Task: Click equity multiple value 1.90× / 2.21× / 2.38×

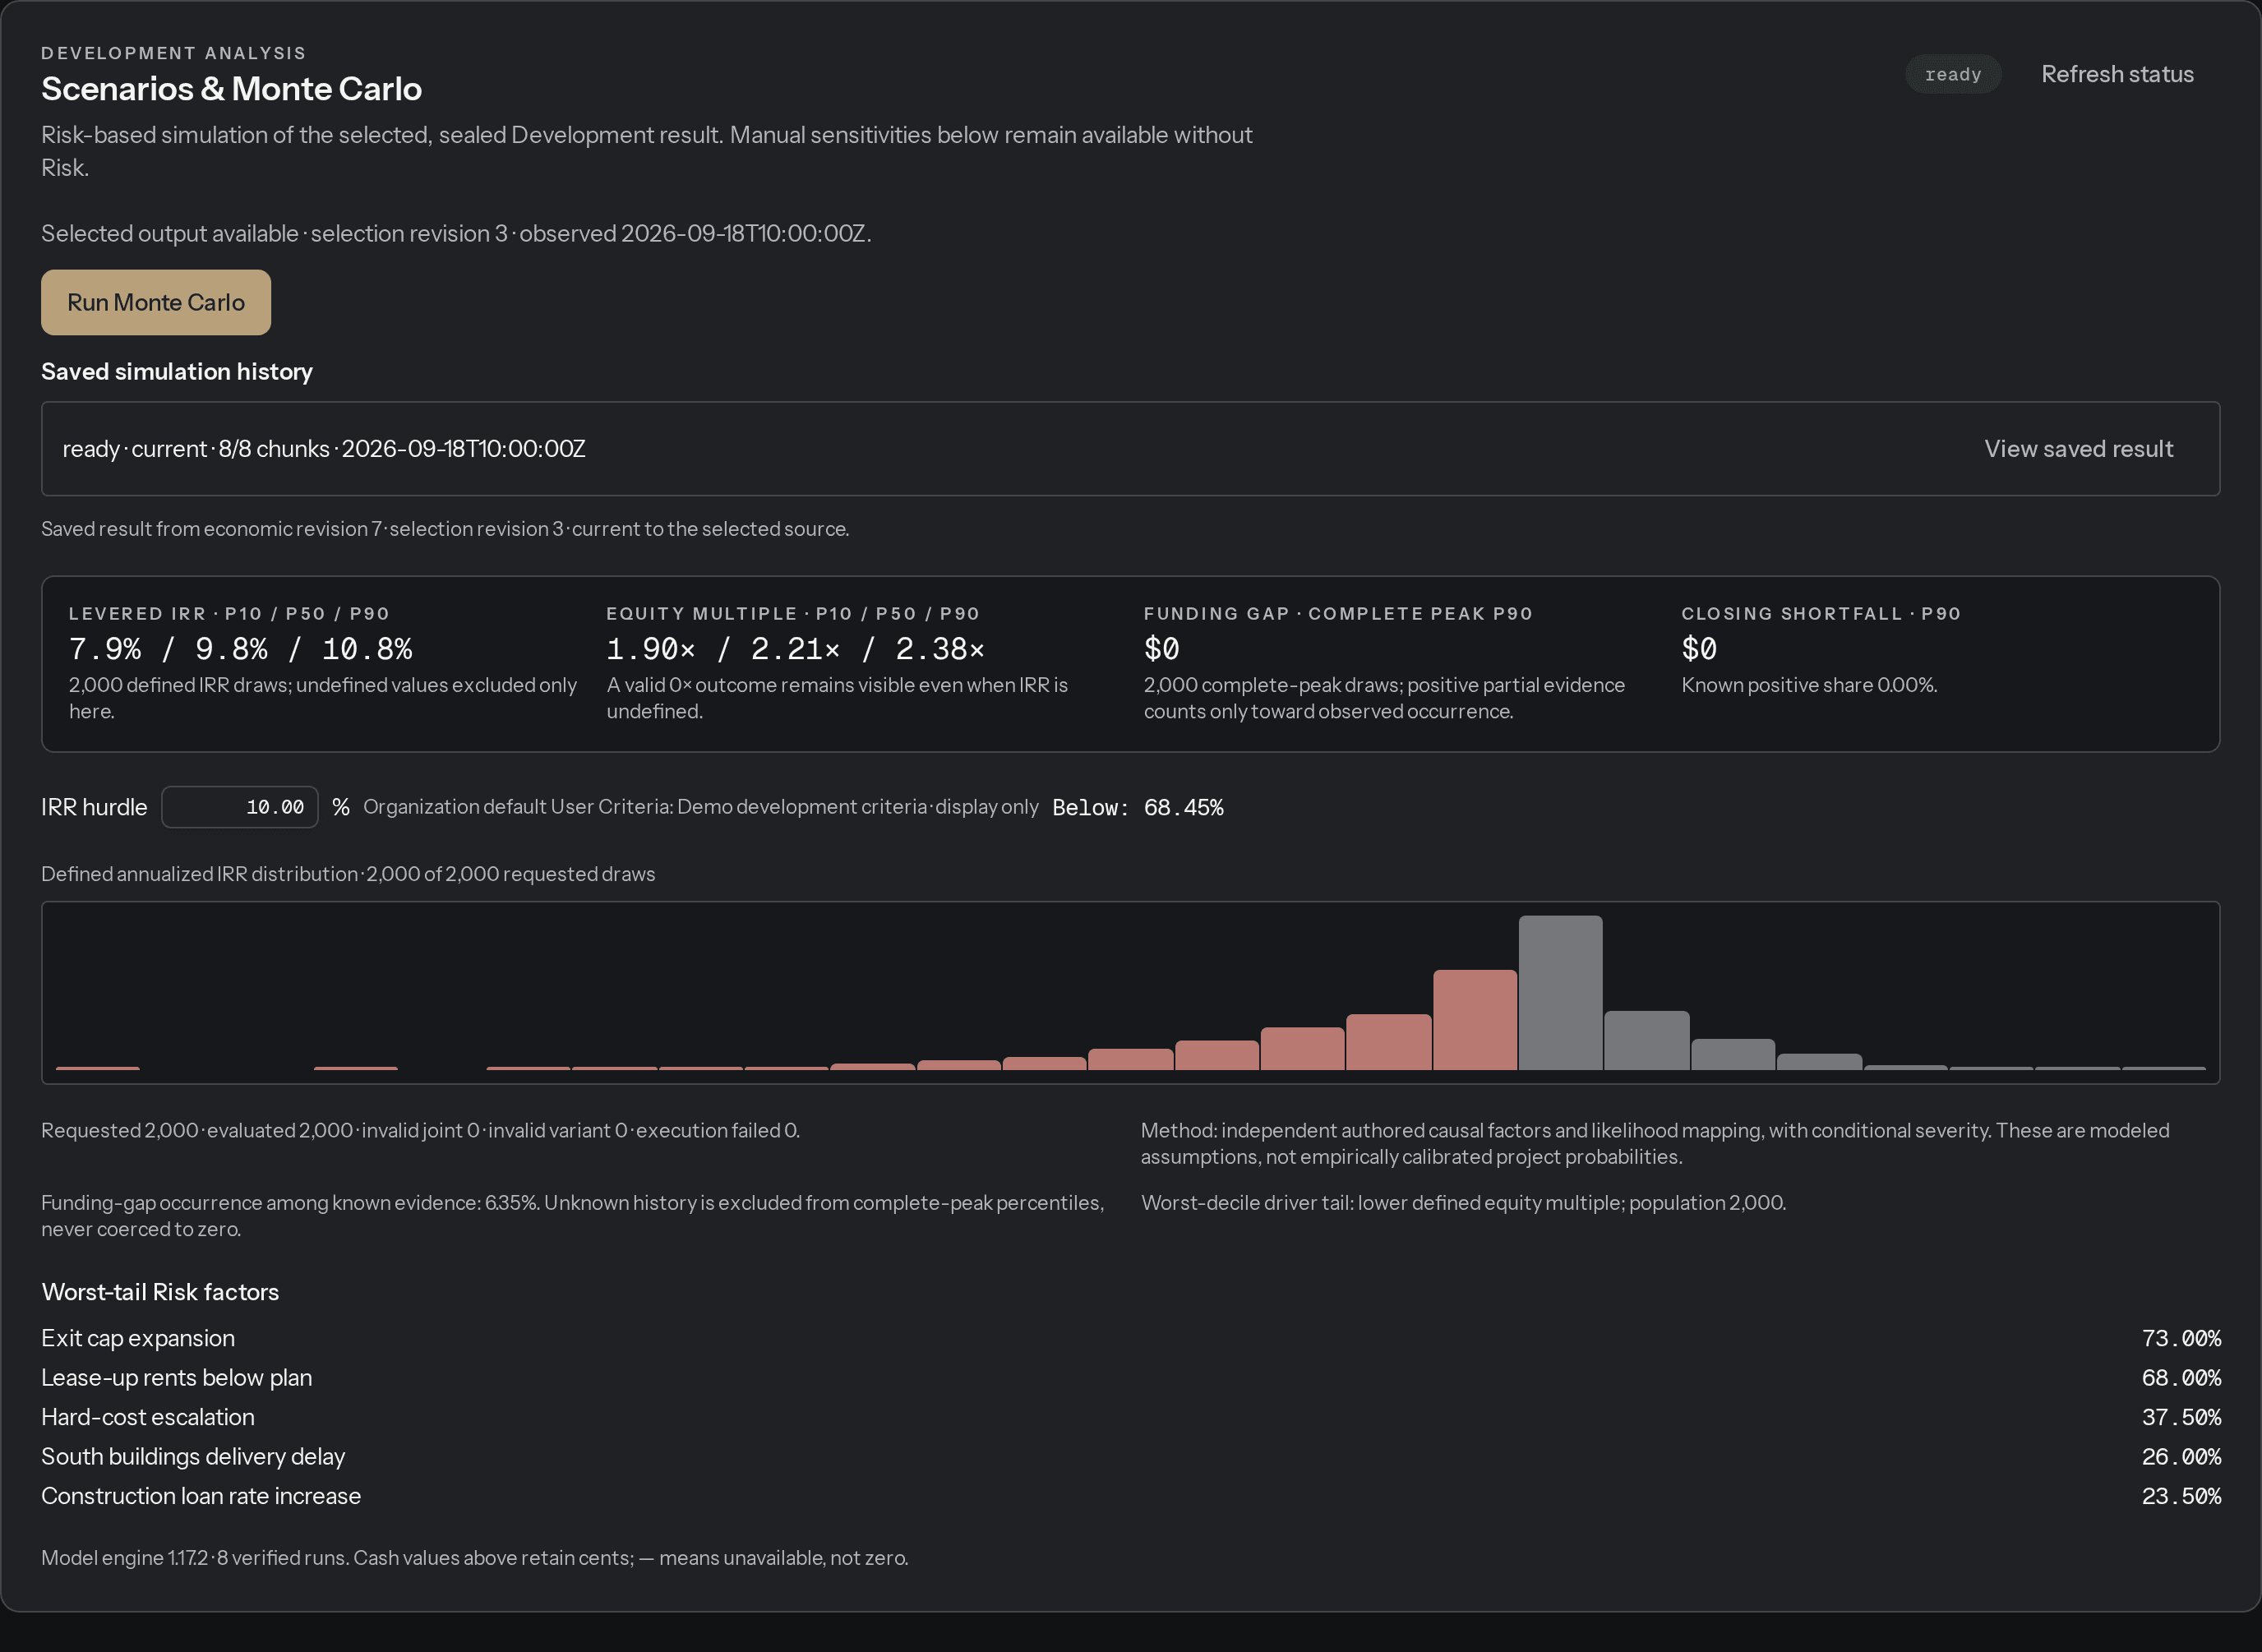Action: (795, 649)
